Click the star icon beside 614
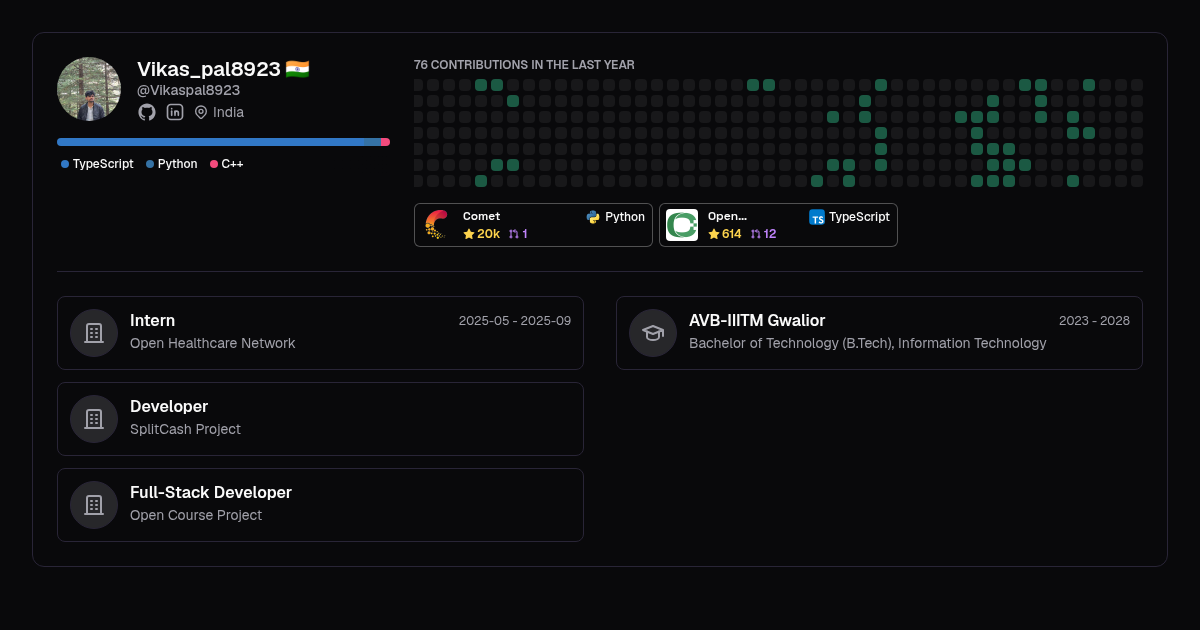This screenshot has height=630, width=1200. [714, 234]
